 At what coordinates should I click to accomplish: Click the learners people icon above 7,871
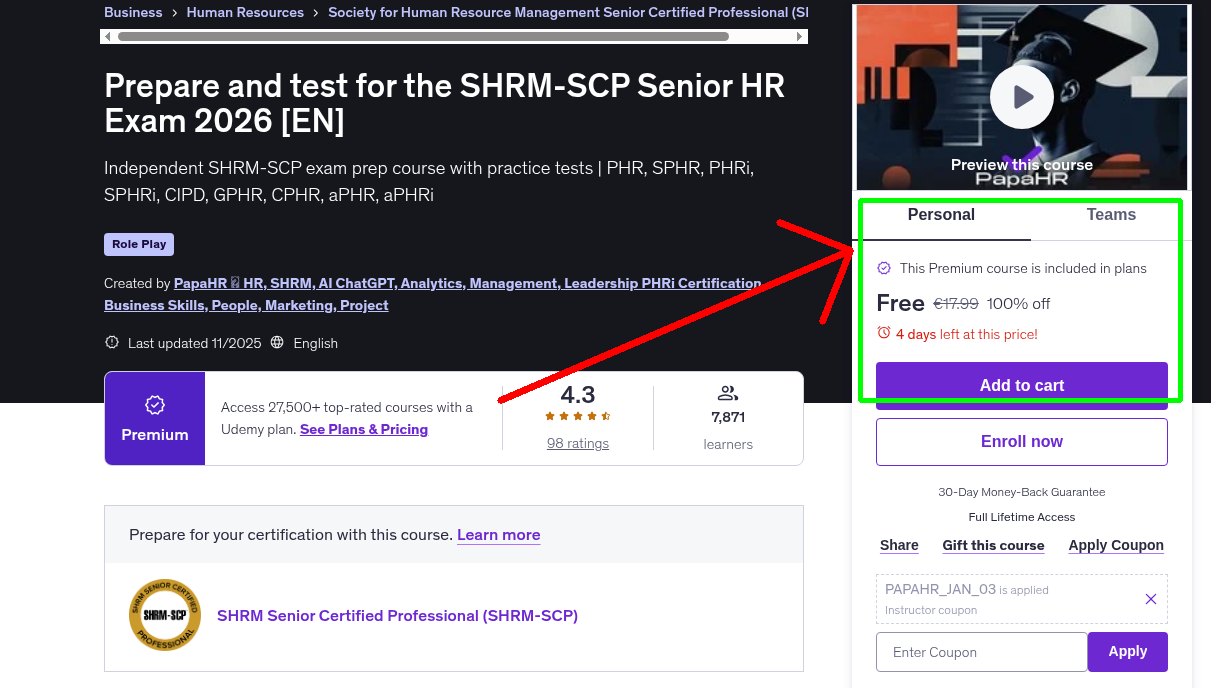click(728, 392)
